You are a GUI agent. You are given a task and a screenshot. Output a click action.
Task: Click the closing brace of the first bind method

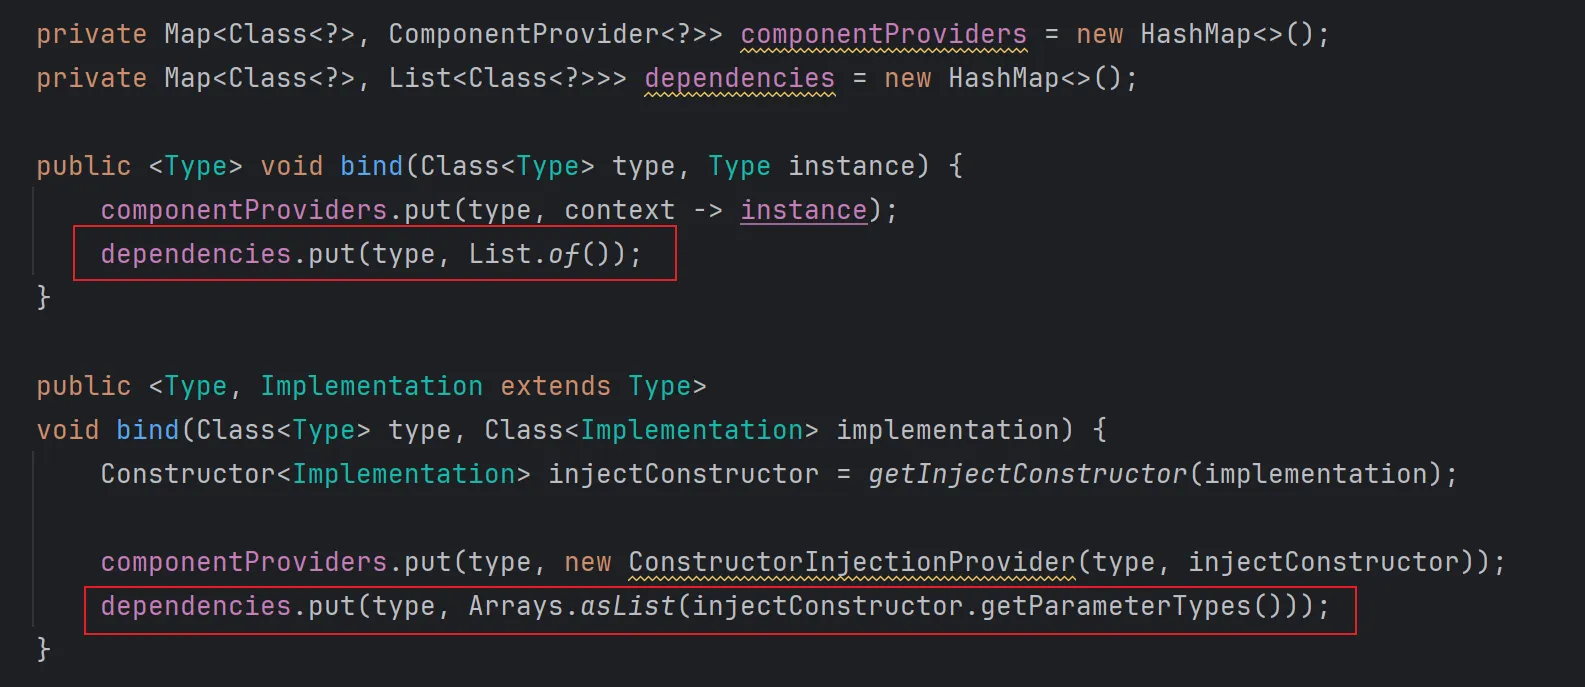pyautogui.click(x=43, y=298)
